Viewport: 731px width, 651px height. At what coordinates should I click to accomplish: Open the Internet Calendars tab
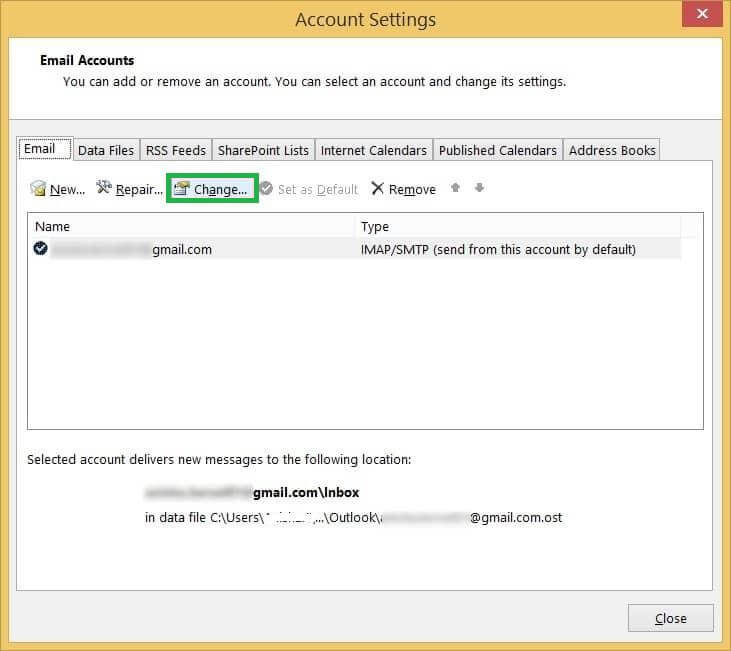coord(374,150)
